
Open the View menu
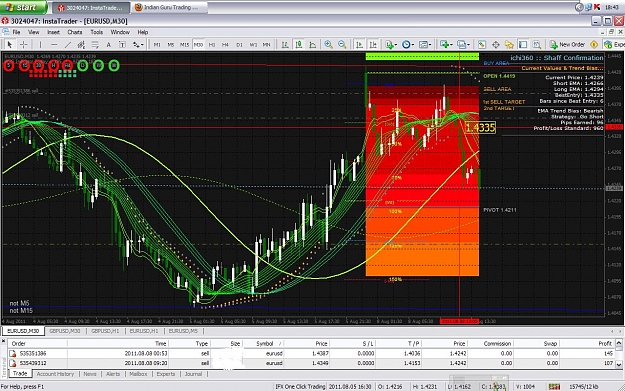(33, 32)
